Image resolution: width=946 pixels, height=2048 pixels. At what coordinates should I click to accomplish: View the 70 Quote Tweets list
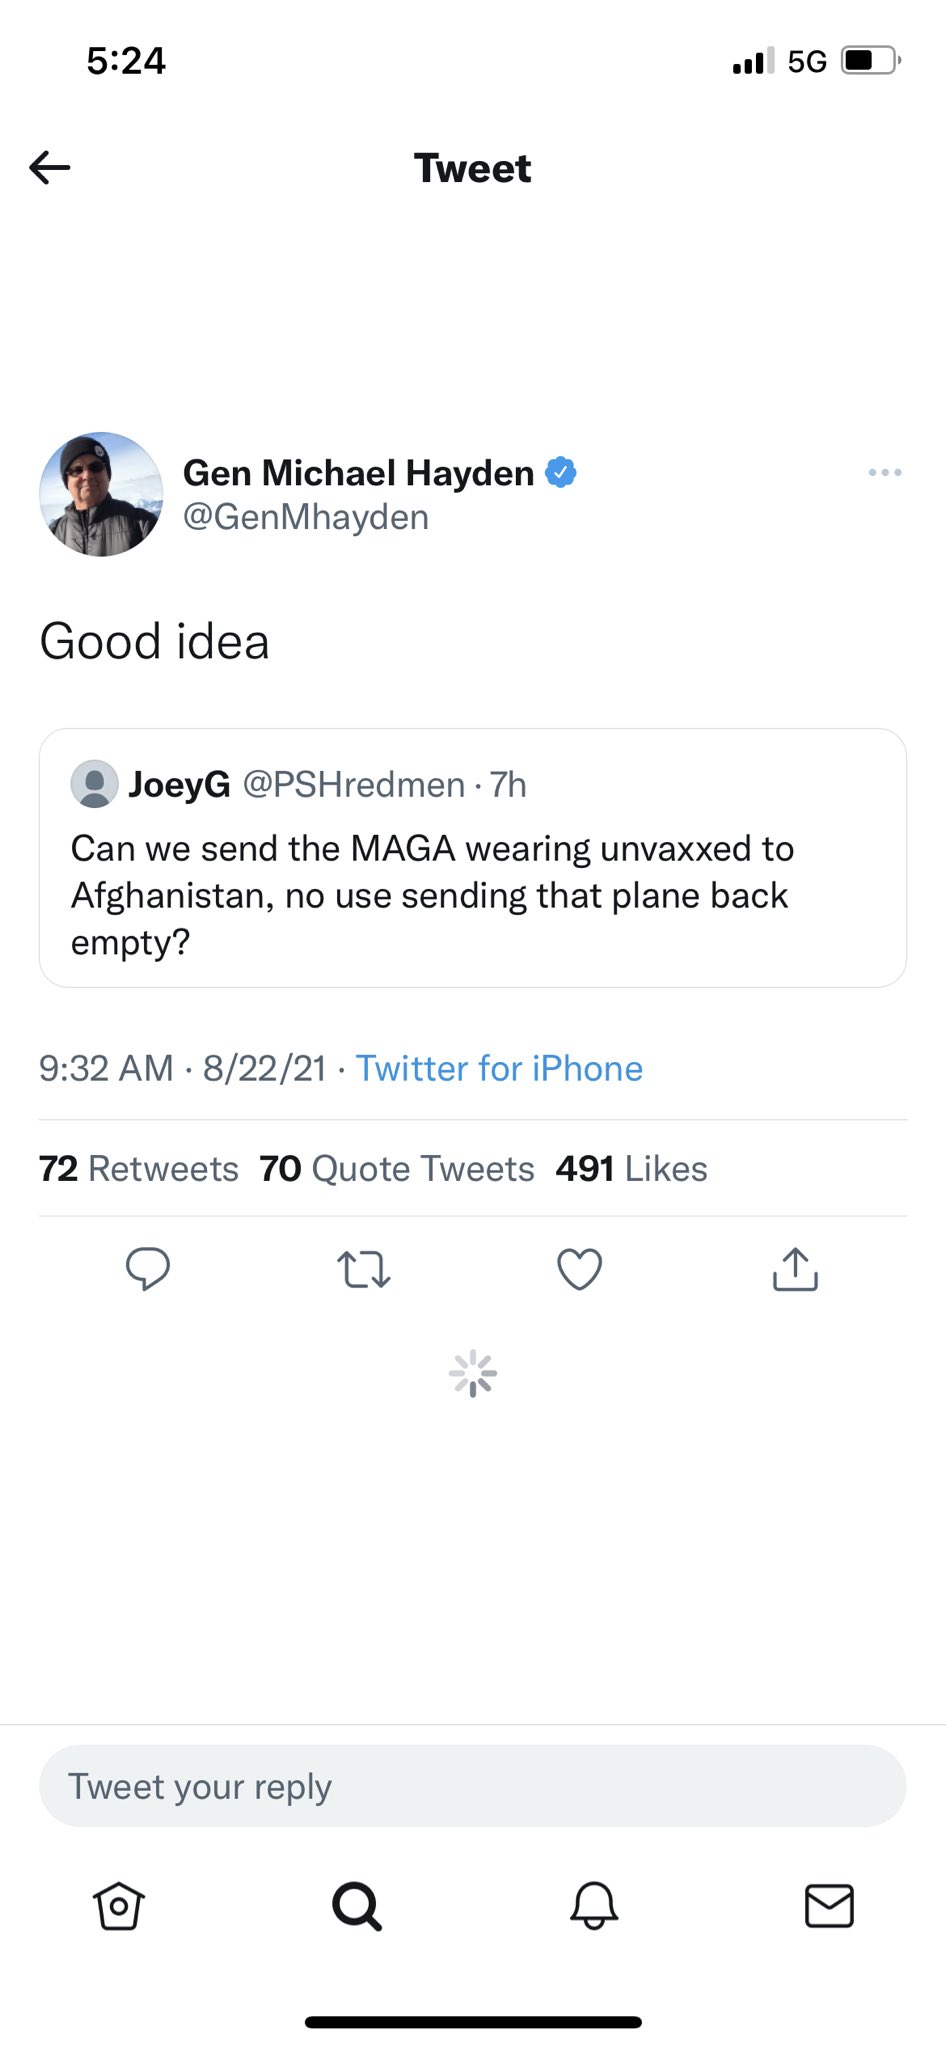point(397,1168)
